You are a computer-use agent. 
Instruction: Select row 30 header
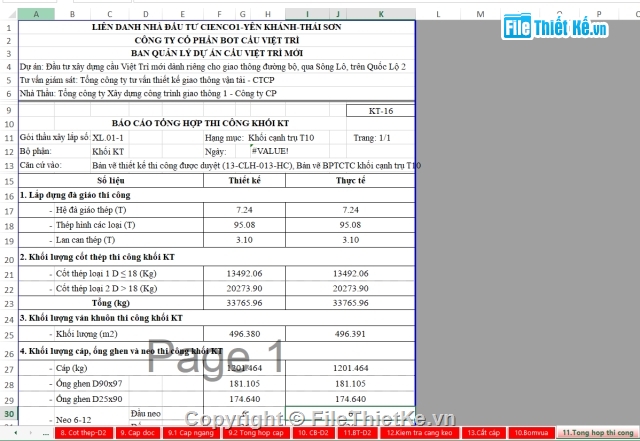[9, 414]
